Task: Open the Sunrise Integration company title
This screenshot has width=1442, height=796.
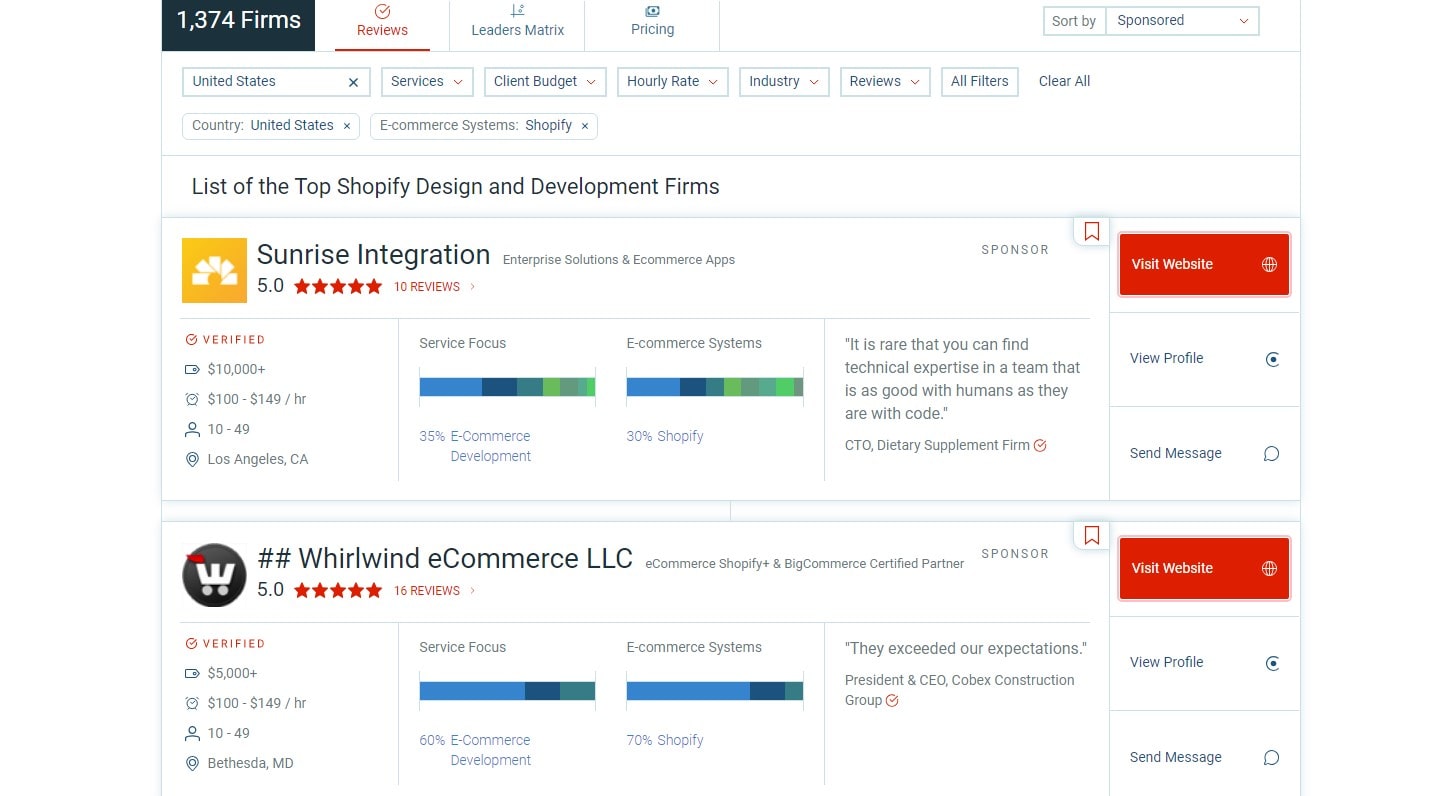Action: pos(373,255)
